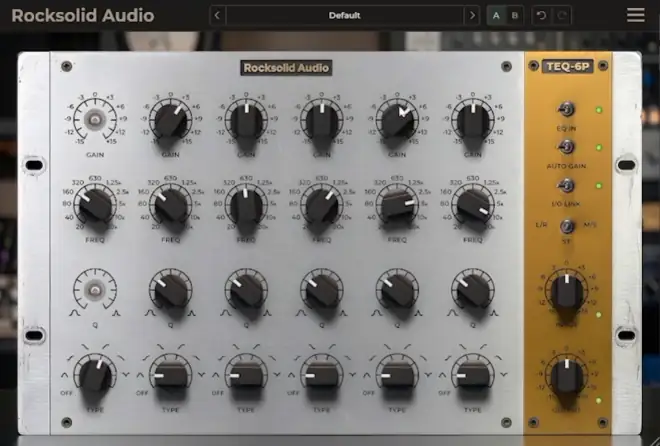660x446 pixels.
Task: Flip the EQ IN toggle switch
Action: [566, 110]
